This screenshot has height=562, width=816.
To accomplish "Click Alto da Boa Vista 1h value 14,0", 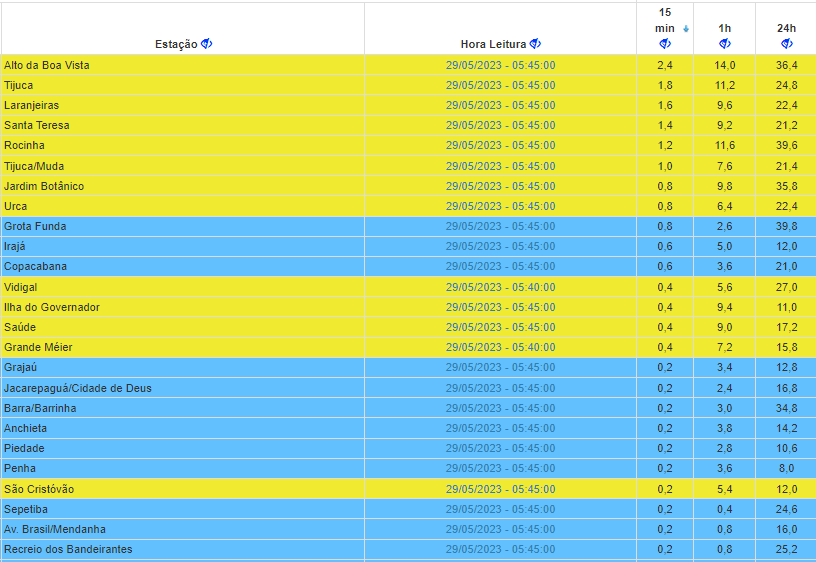I will tap(725, 65).
